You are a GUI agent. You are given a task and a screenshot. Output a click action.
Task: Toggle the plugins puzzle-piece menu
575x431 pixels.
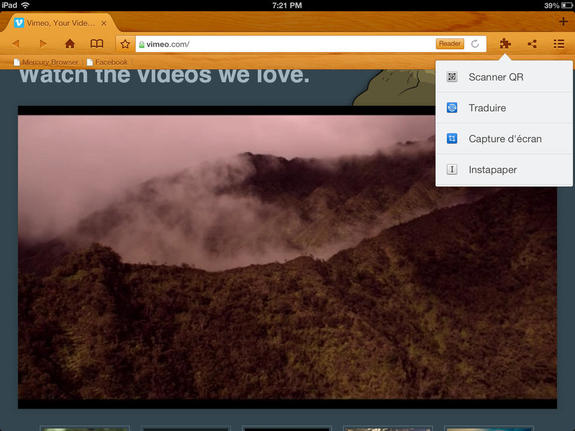click(x=505, y=44)
